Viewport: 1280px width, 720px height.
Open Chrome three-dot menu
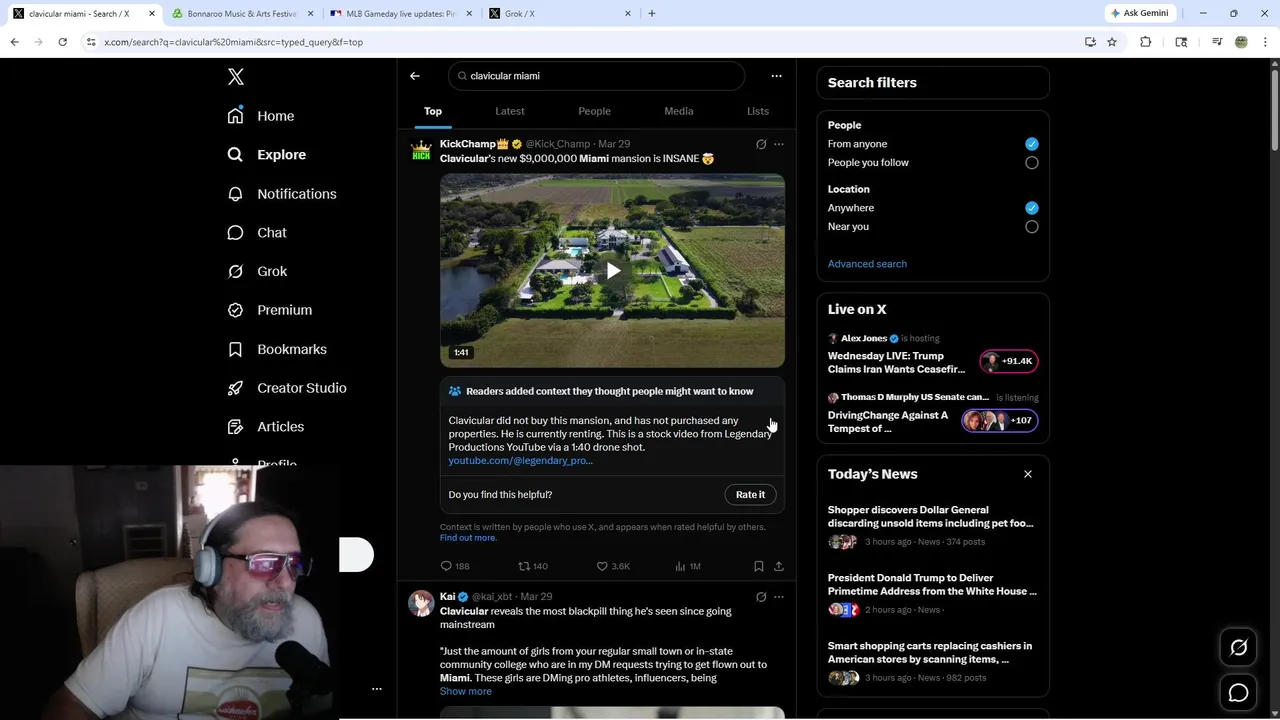(1266, 42)
